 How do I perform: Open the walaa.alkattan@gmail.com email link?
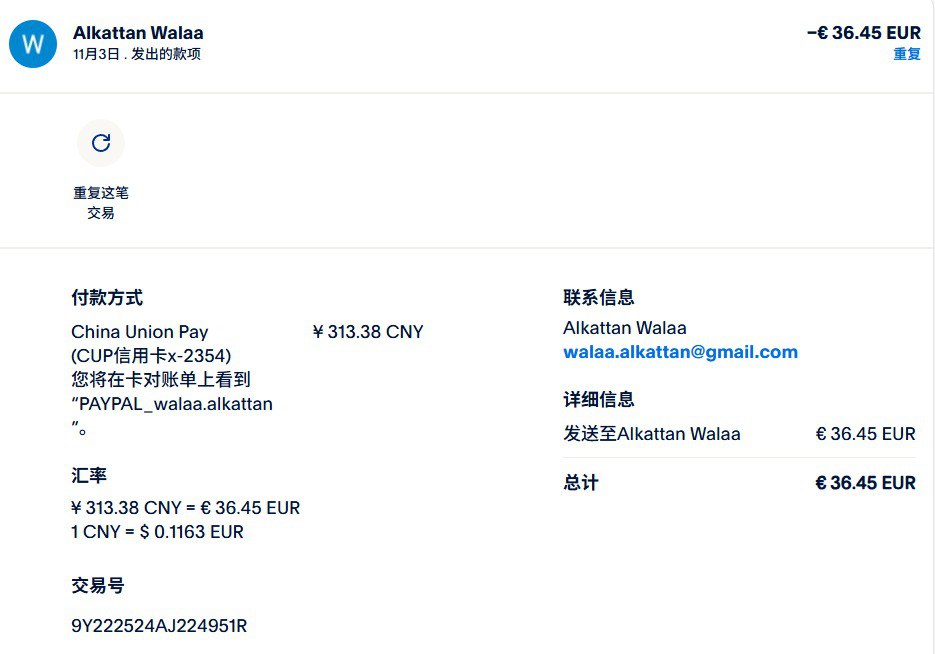[680, 352]
